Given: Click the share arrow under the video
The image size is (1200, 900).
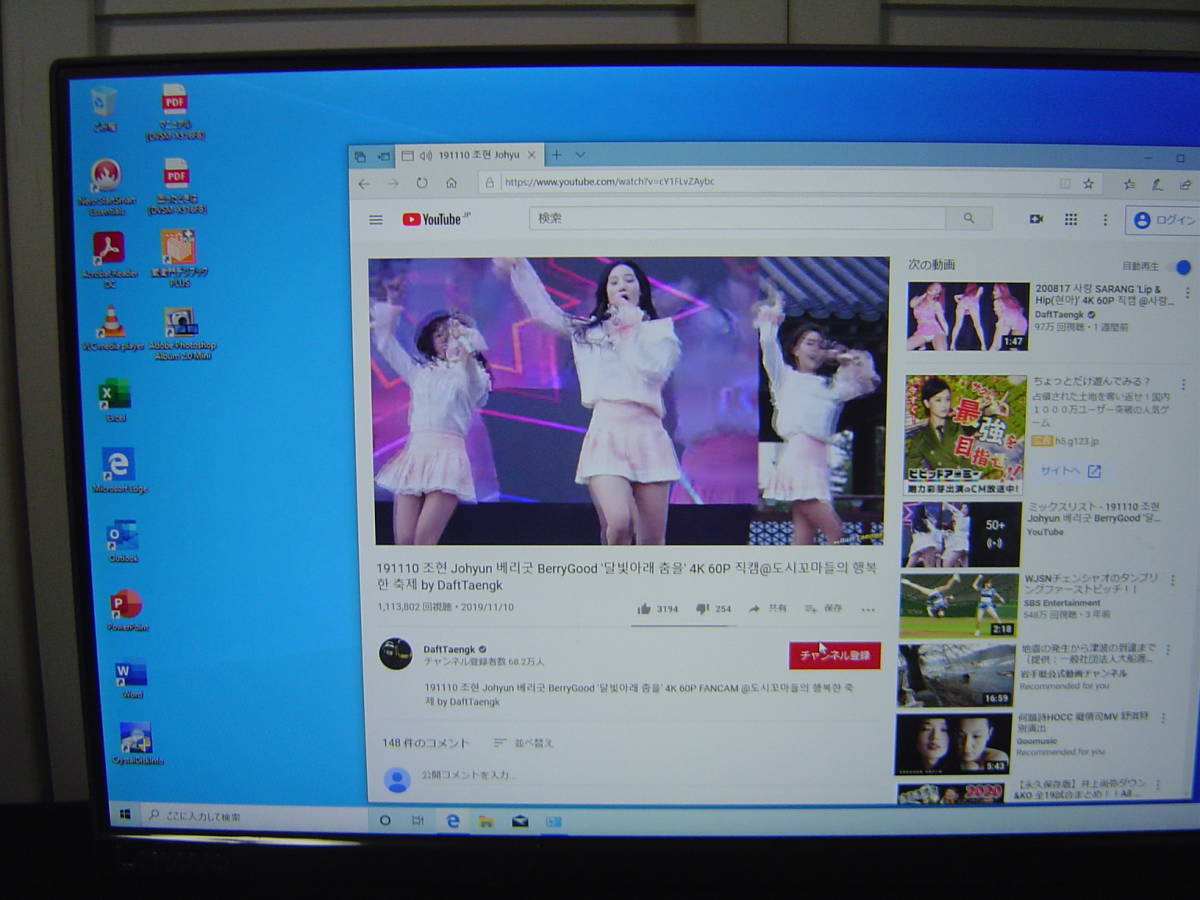Looking at the screenshot, I should [x=767, y=608].
